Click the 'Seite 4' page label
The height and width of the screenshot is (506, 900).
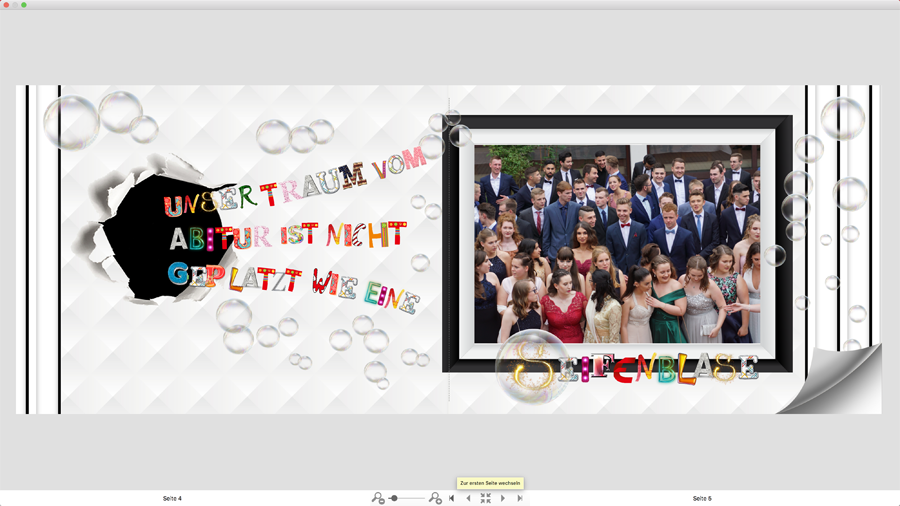pos(172,499)
